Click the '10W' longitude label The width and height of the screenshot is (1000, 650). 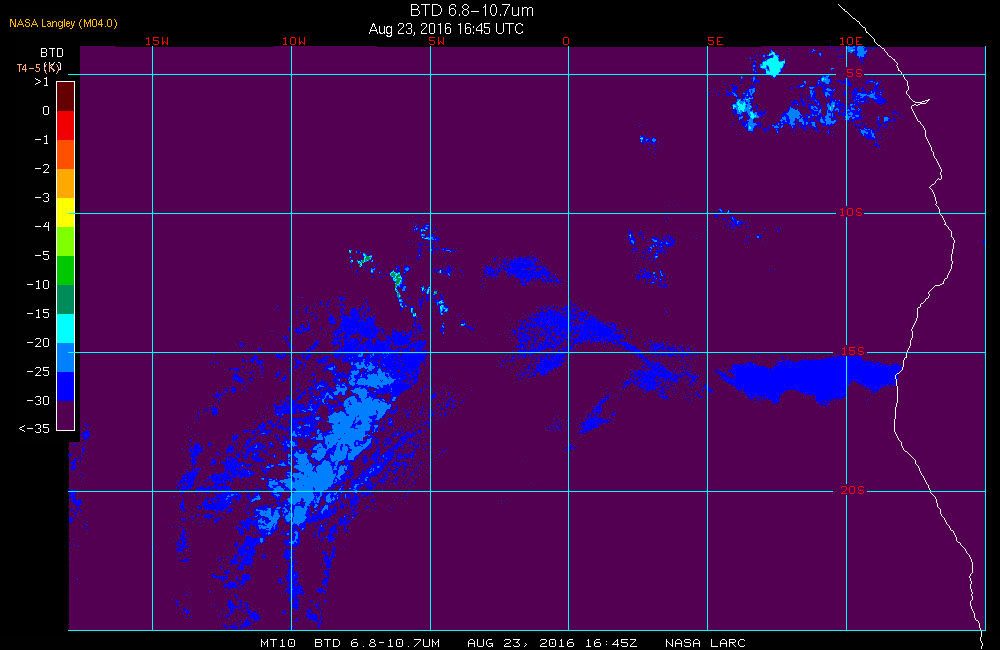[x=294, y=41]
